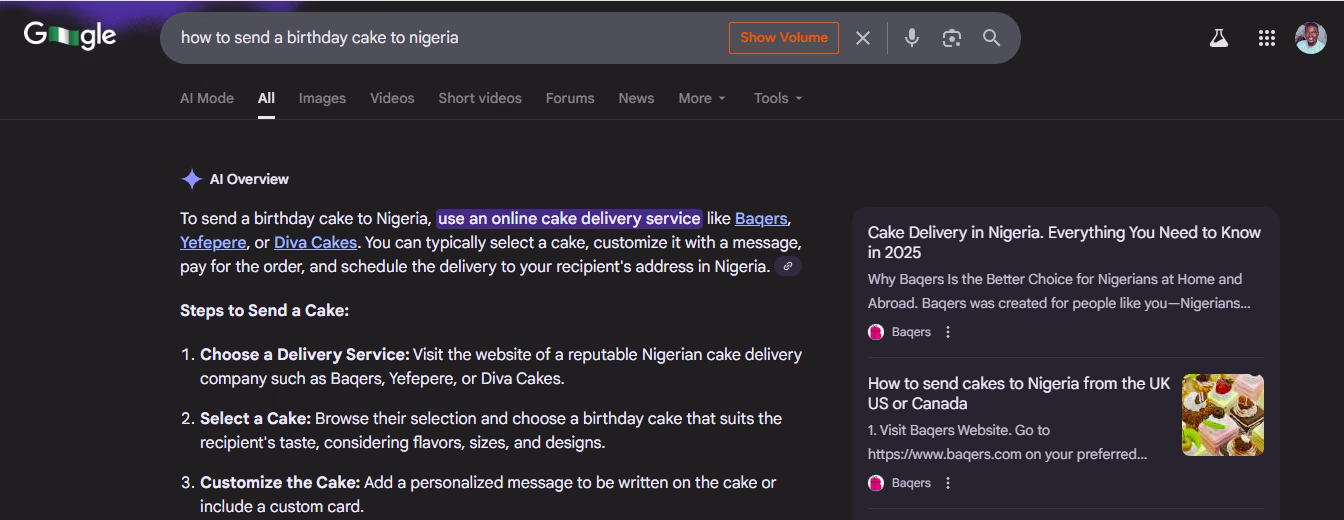Open the Forums tab
Screen dimensions: 1344x520
coord(570,98)
